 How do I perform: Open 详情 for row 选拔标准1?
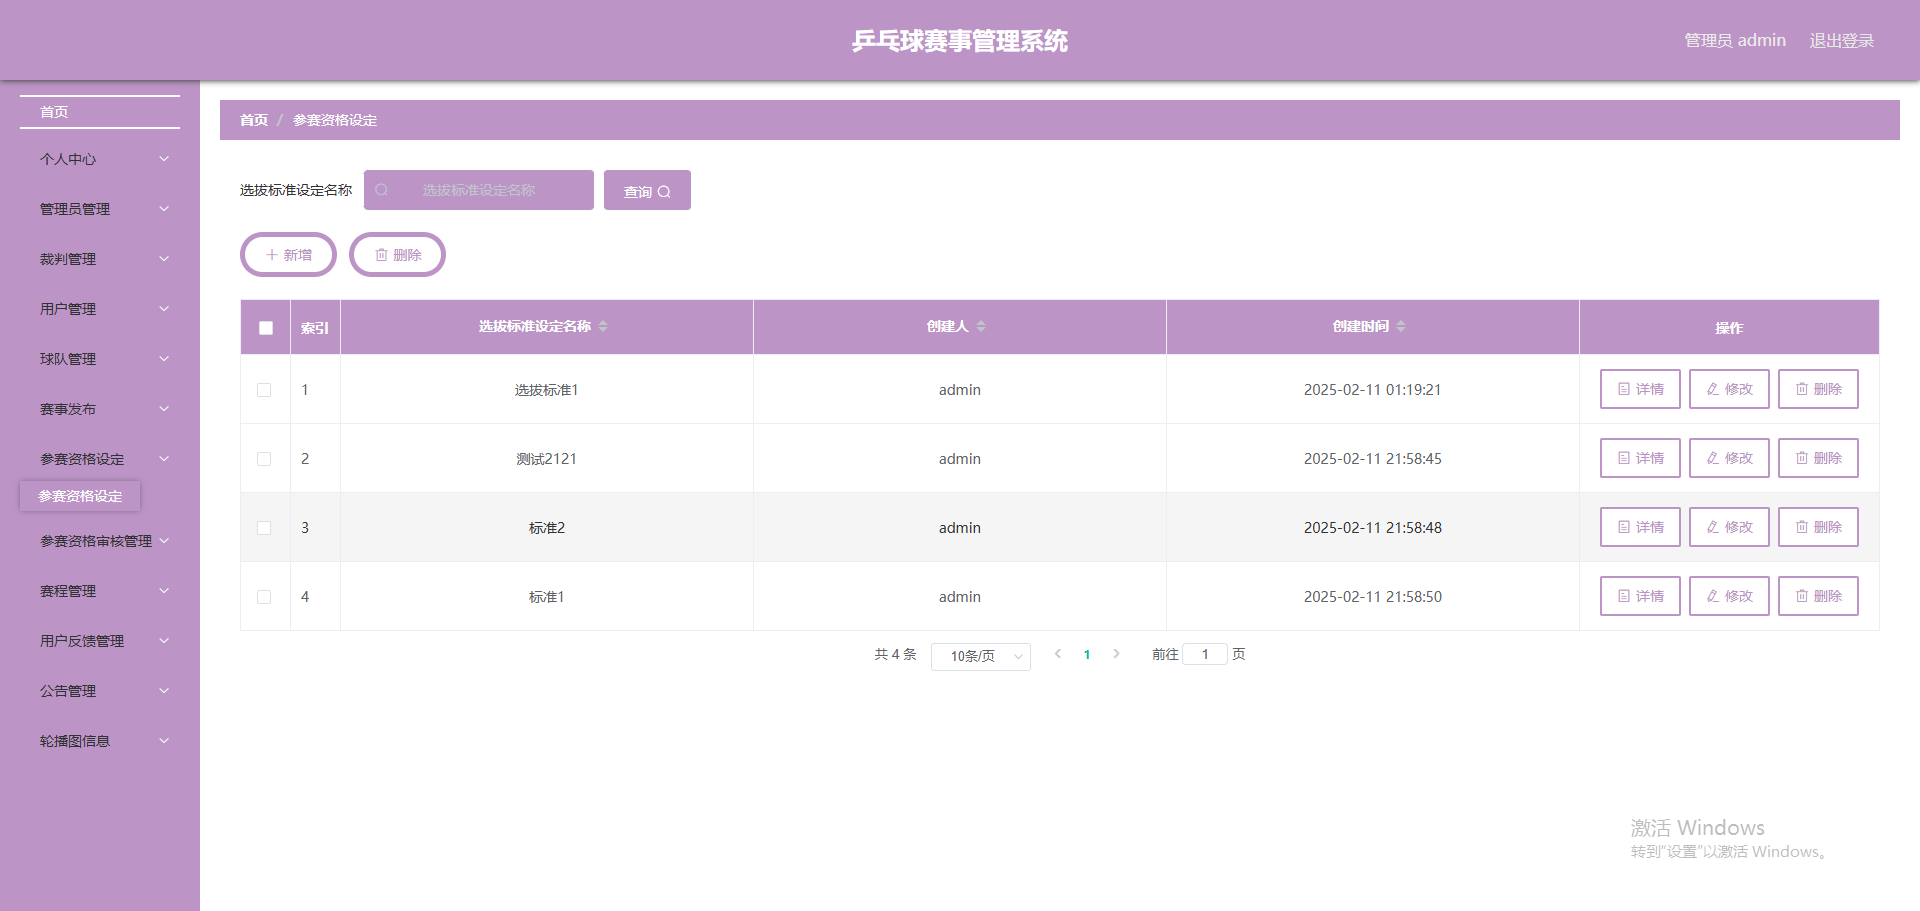click(1640, 389)
